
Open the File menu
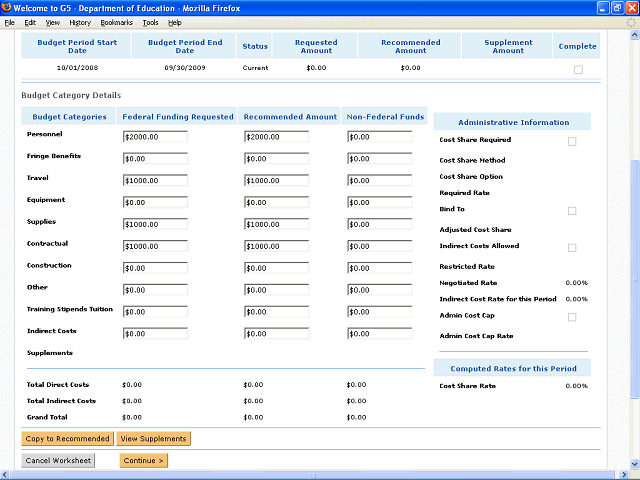click(10, 22)
